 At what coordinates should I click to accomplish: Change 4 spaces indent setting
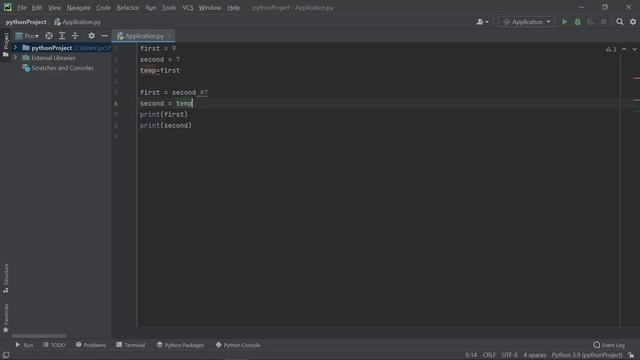point(535,355)
